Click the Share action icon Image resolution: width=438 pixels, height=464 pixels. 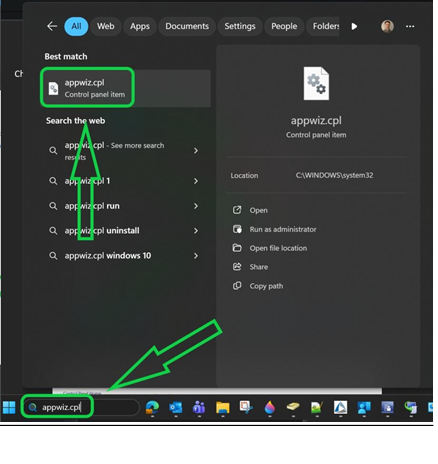coord(237,267)
